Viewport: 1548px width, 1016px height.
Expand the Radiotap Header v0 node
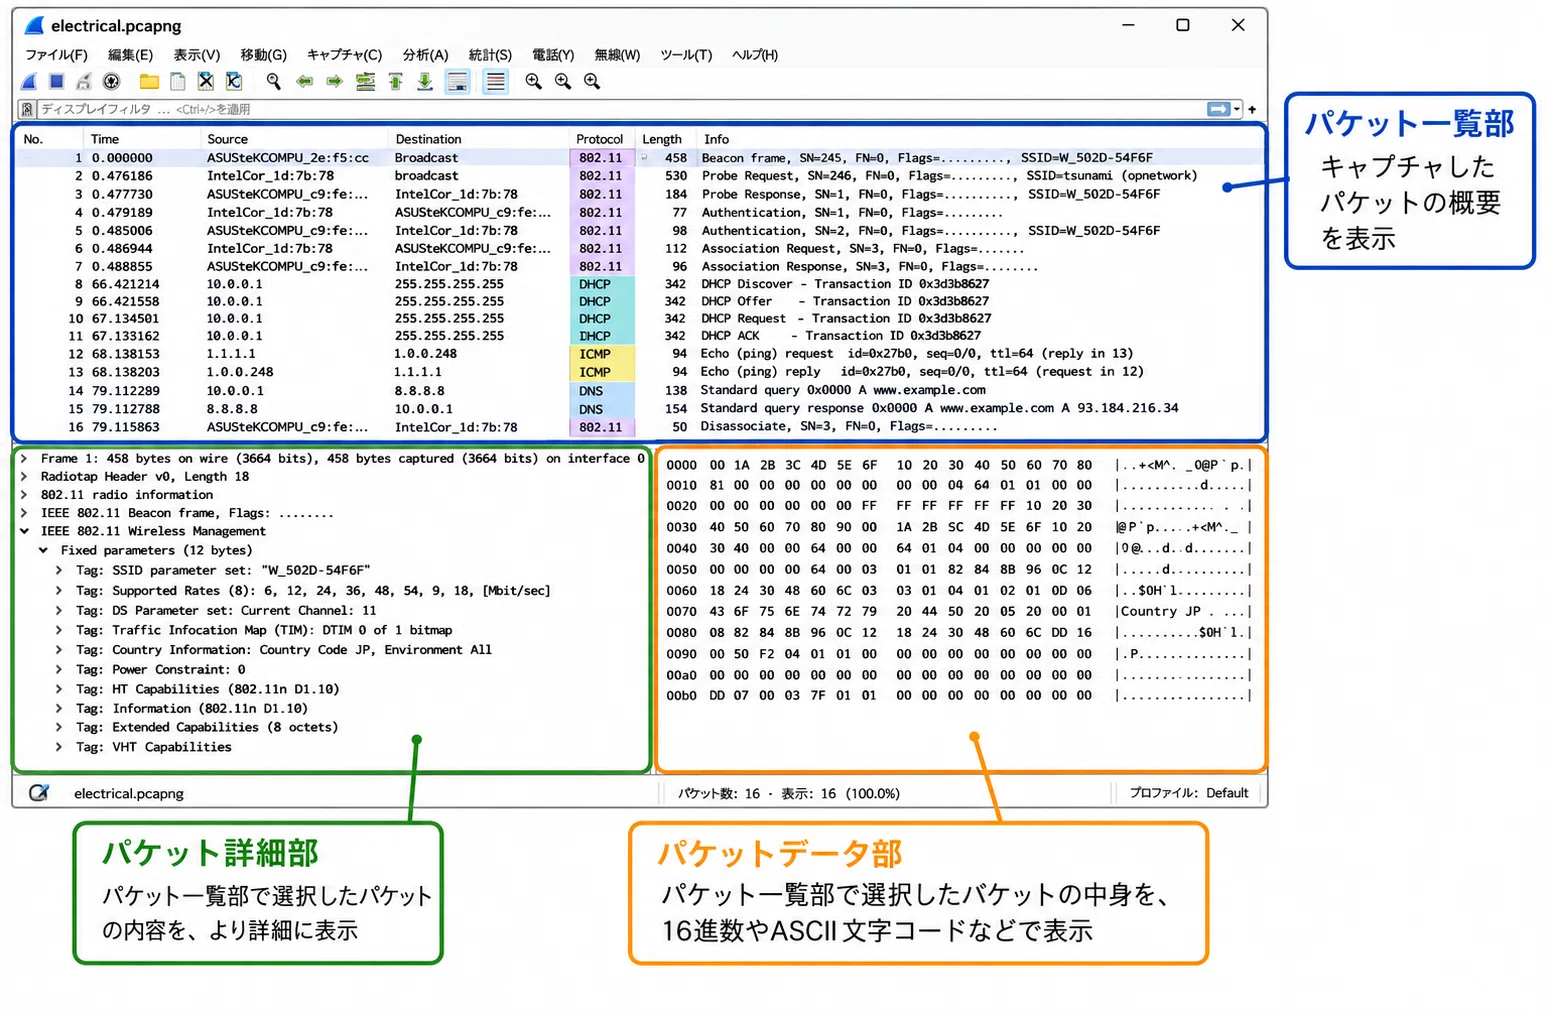(x=24, y=477)
